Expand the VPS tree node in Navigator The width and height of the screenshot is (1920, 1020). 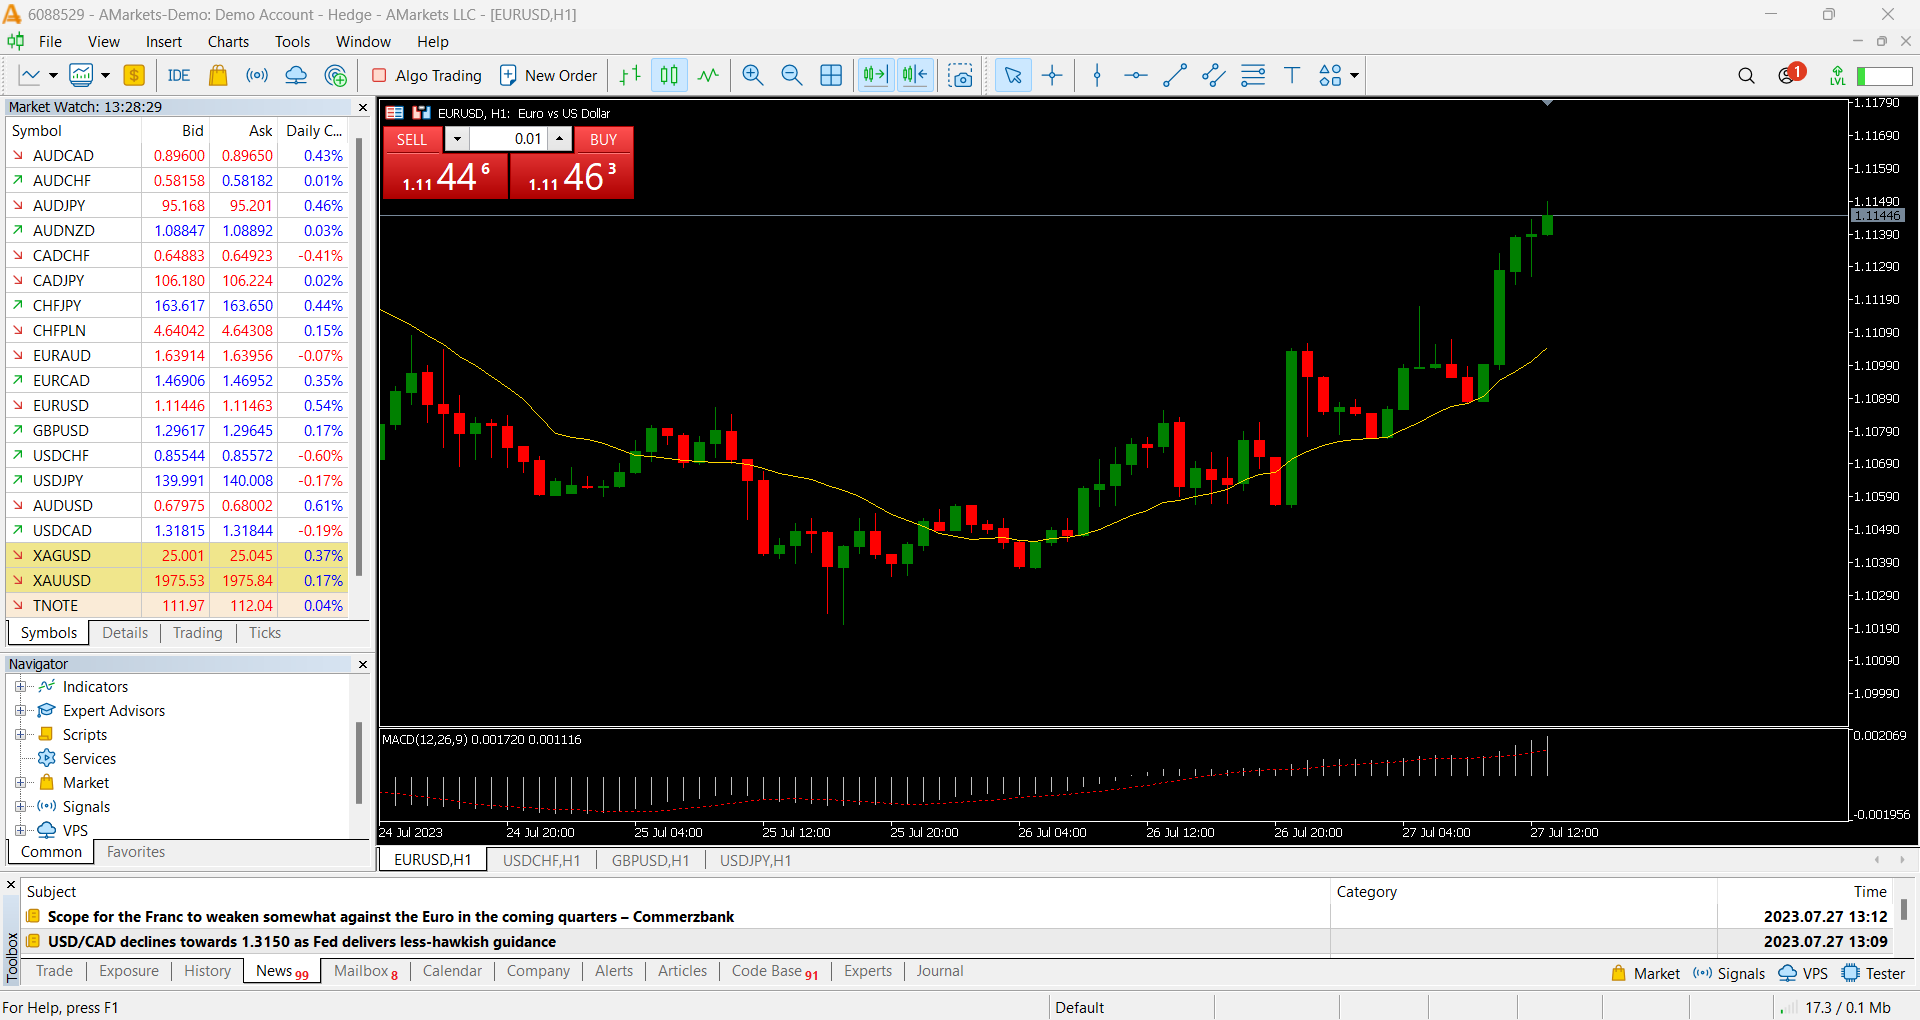click(20, 830)
